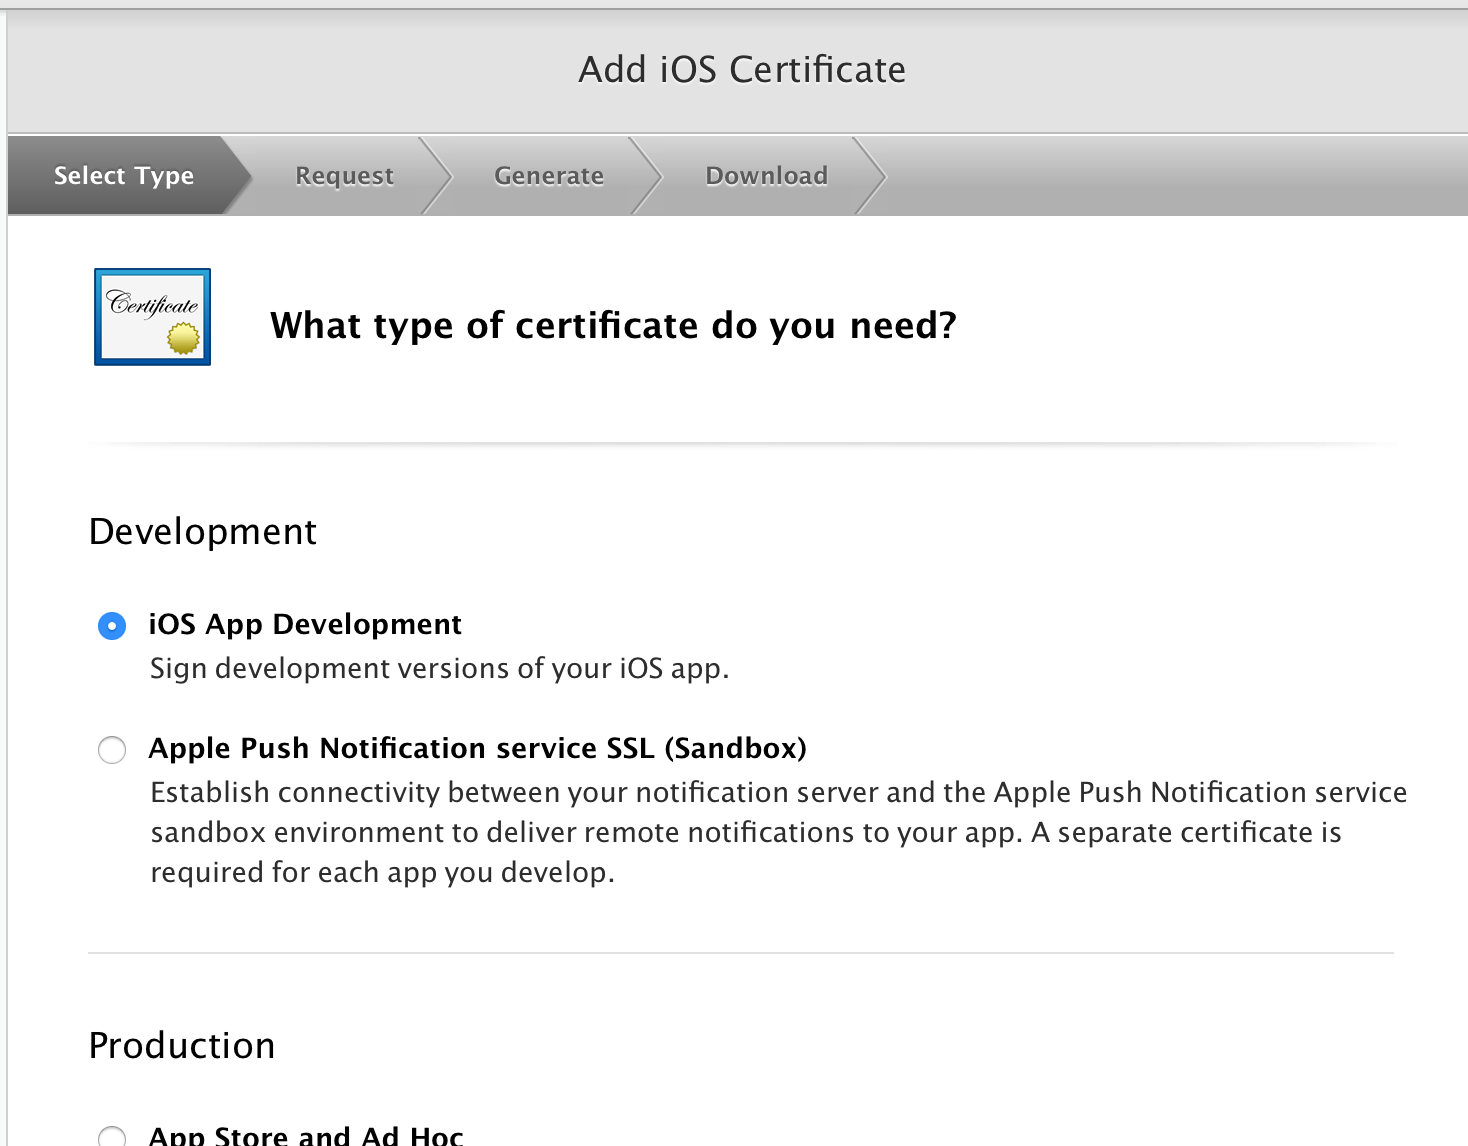1468x1146 pixels.
Task: Click the 'iOS App Development' label
Action: click(x=305, y=625)
